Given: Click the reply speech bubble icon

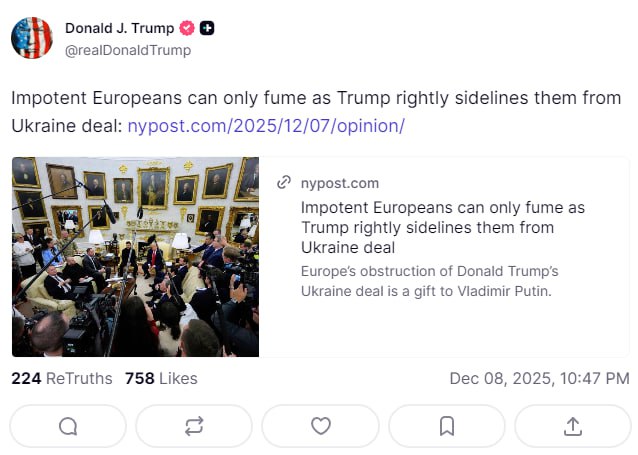Looking at the screenshot, I should 68,426.
